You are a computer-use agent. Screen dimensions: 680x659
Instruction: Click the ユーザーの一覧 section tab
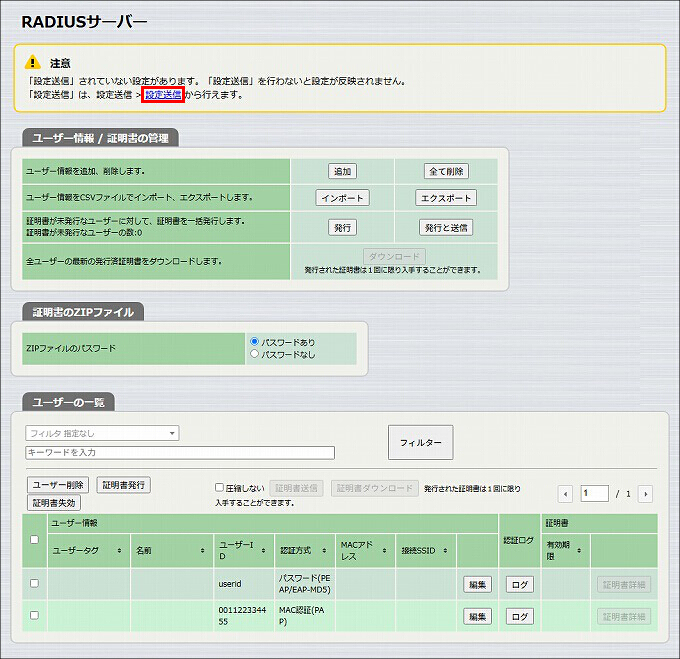tap(69, 402)
